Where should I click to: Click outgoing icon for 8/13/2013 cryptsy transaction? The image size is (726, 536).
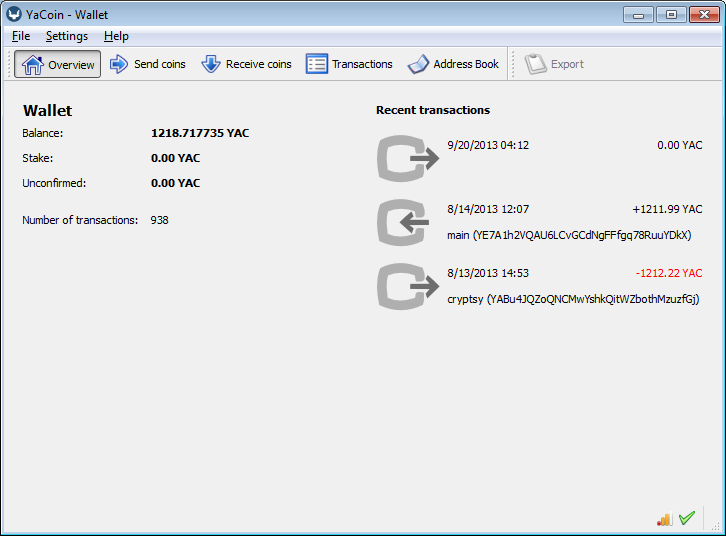[x=408, y=286]
